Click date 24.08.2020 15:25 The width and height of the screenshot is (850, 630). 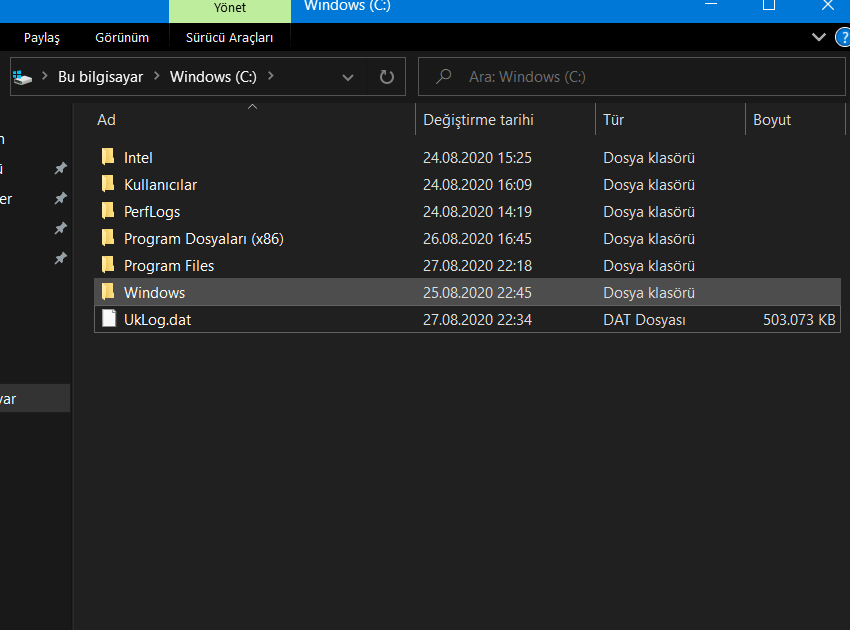pos(477,158)
